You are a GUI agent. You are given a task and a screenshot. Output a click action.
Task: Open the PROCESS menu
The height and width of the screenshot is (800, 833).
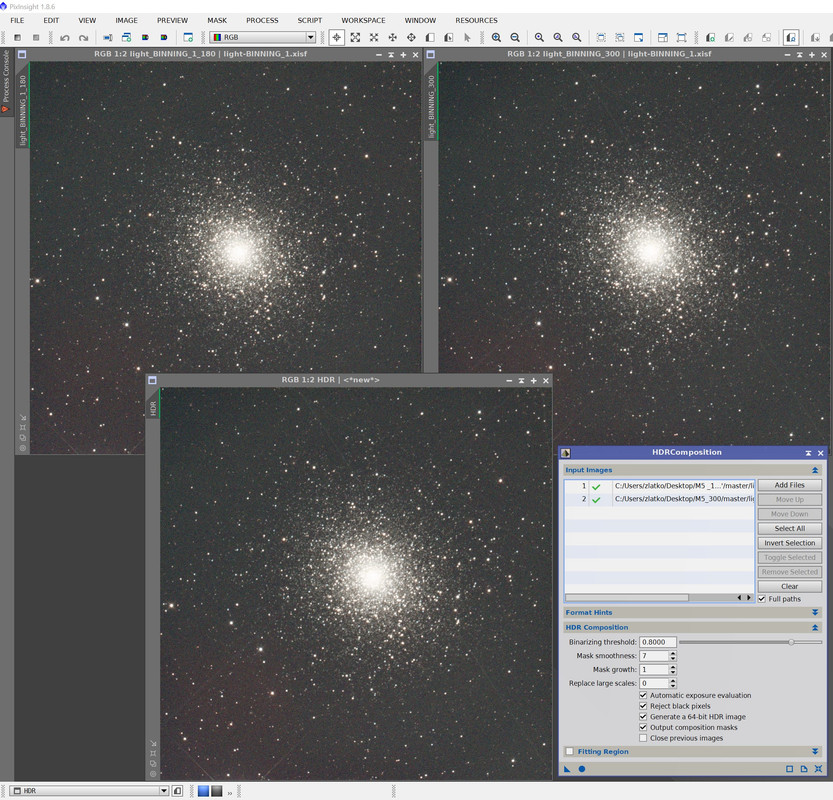tap(262, 20)
